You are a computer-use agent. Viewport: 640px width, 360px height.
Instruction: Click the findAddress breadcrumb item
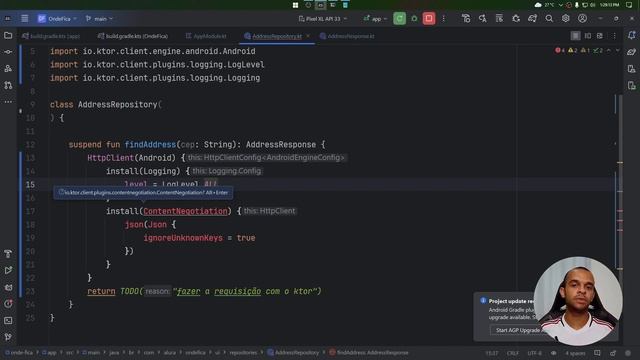click(x=369, y=353)
